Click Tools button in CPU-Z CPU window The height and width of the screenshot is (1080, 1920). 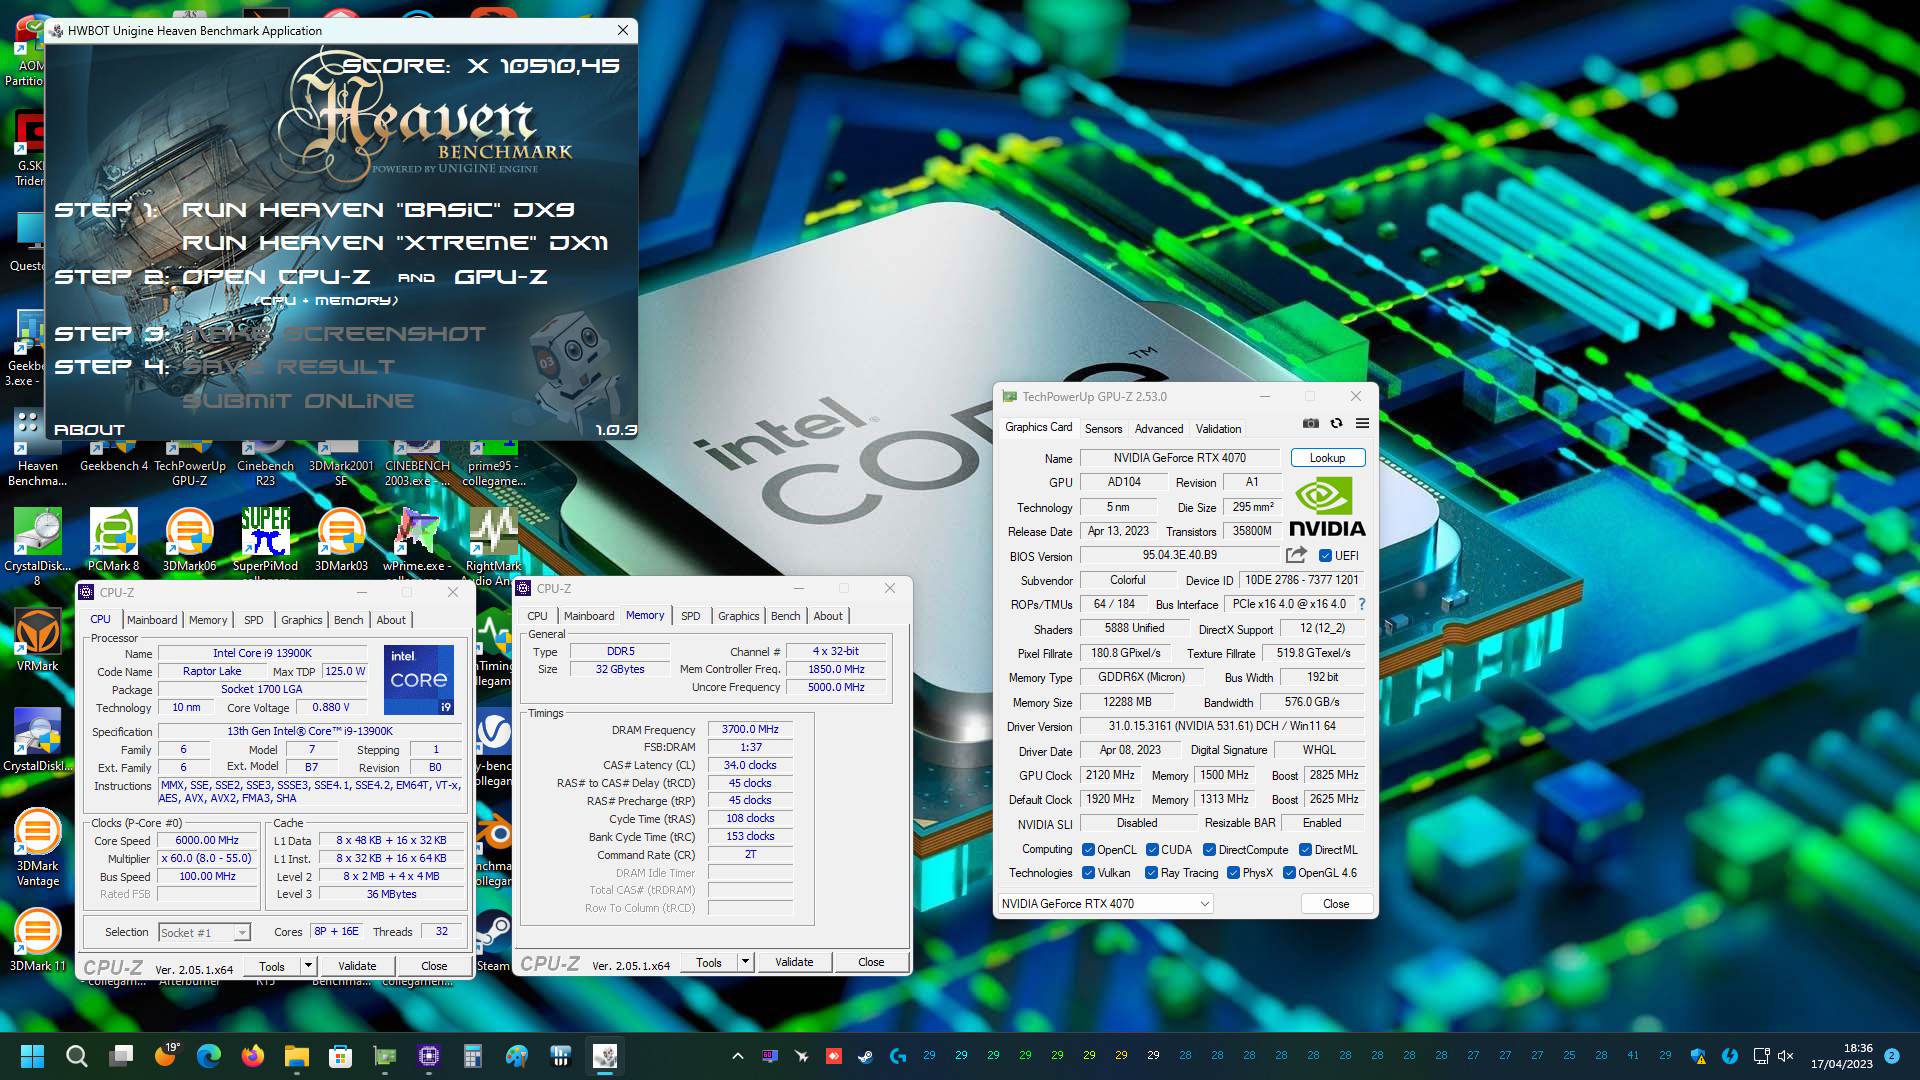pyautogui.click(x=272, y=966)
